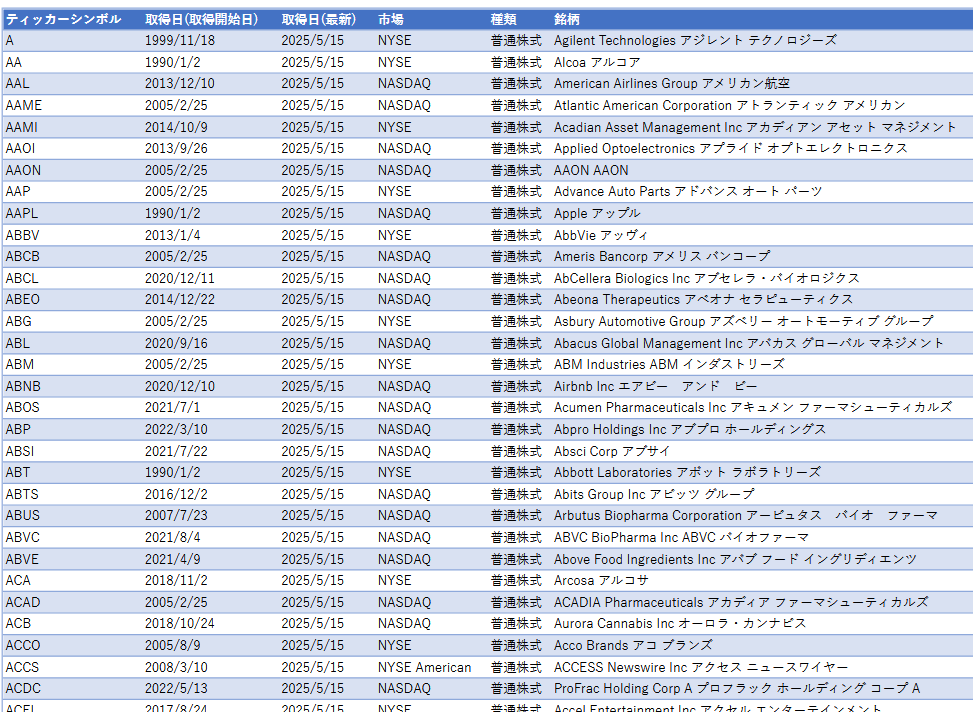Select the Agilent Technologies name cell
The width and height of the screenshot is (973, 712).
pyautogui.click(x=695, y=40)
